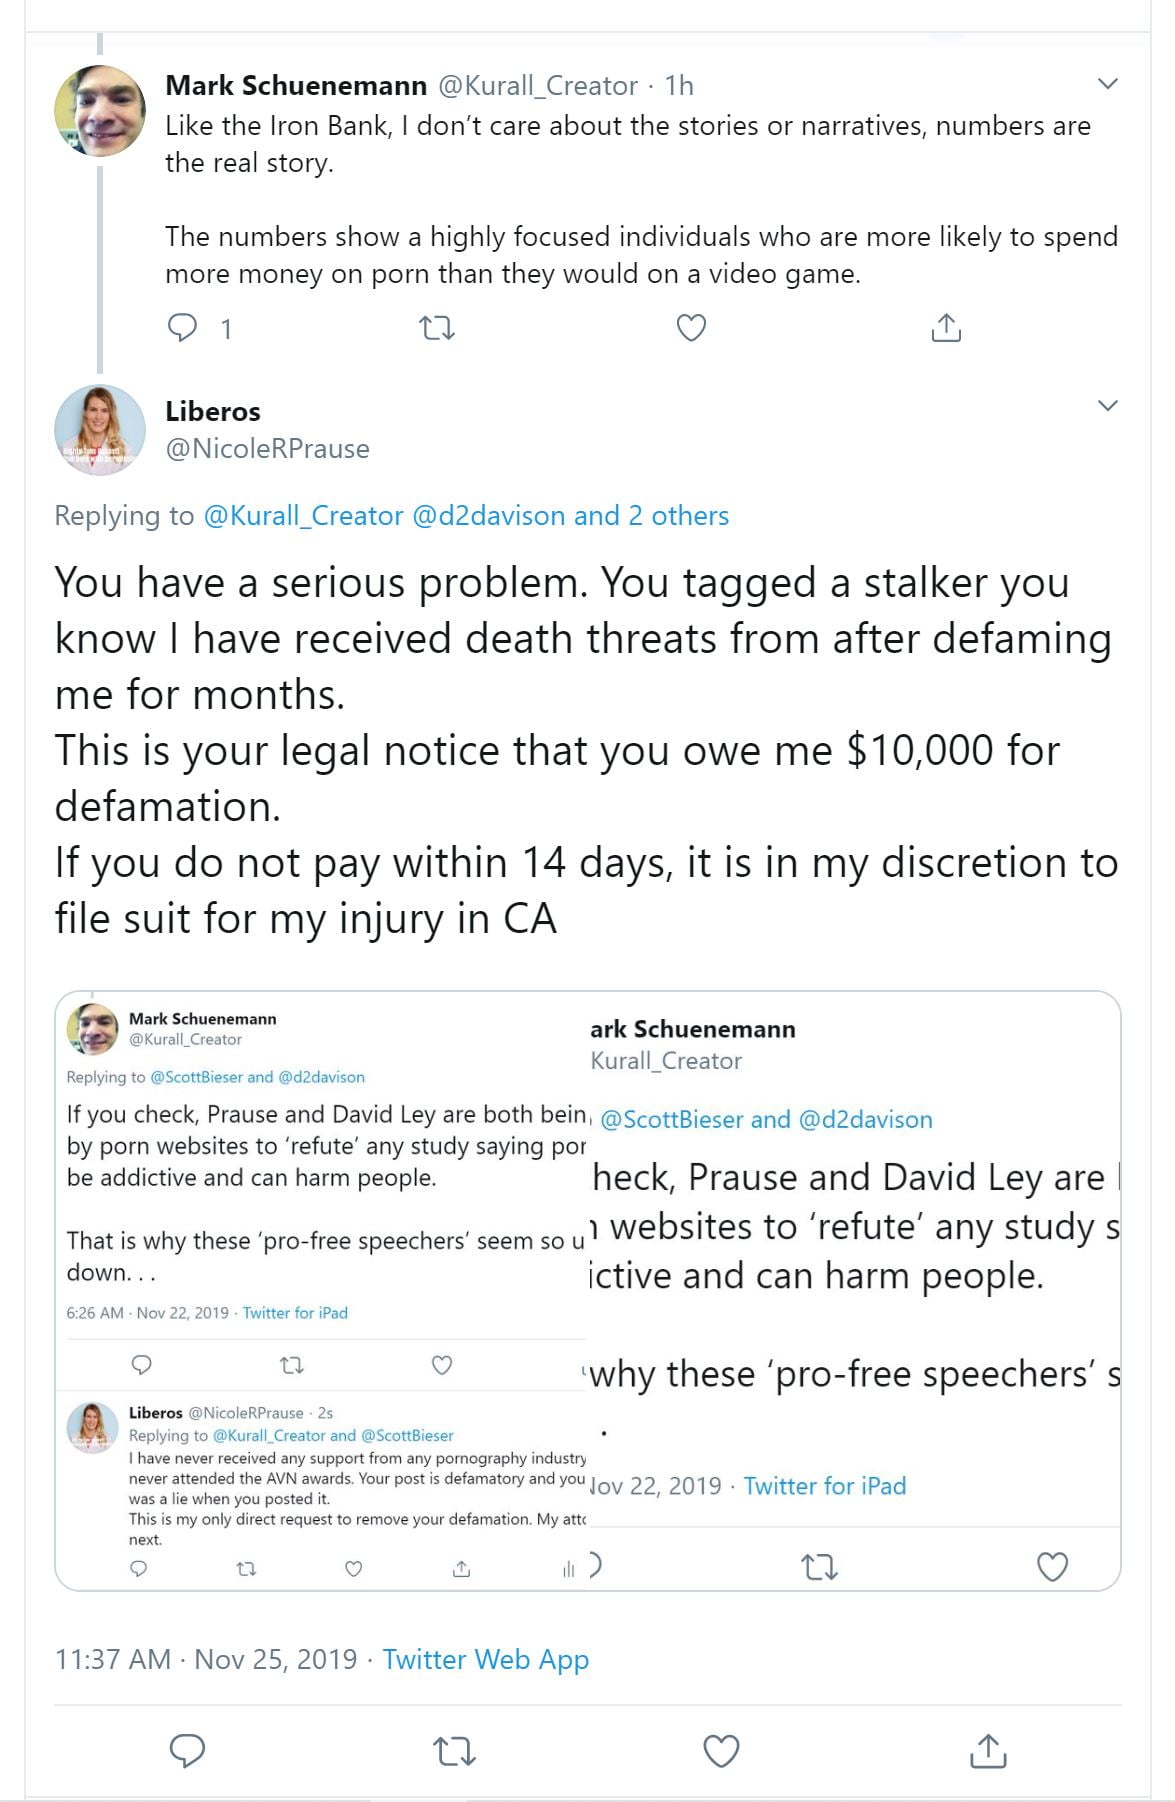Click @Kurall_Creator in the Replying to line
Image resolution: width=1175 pixels, height=1802 pixels.
303,516
